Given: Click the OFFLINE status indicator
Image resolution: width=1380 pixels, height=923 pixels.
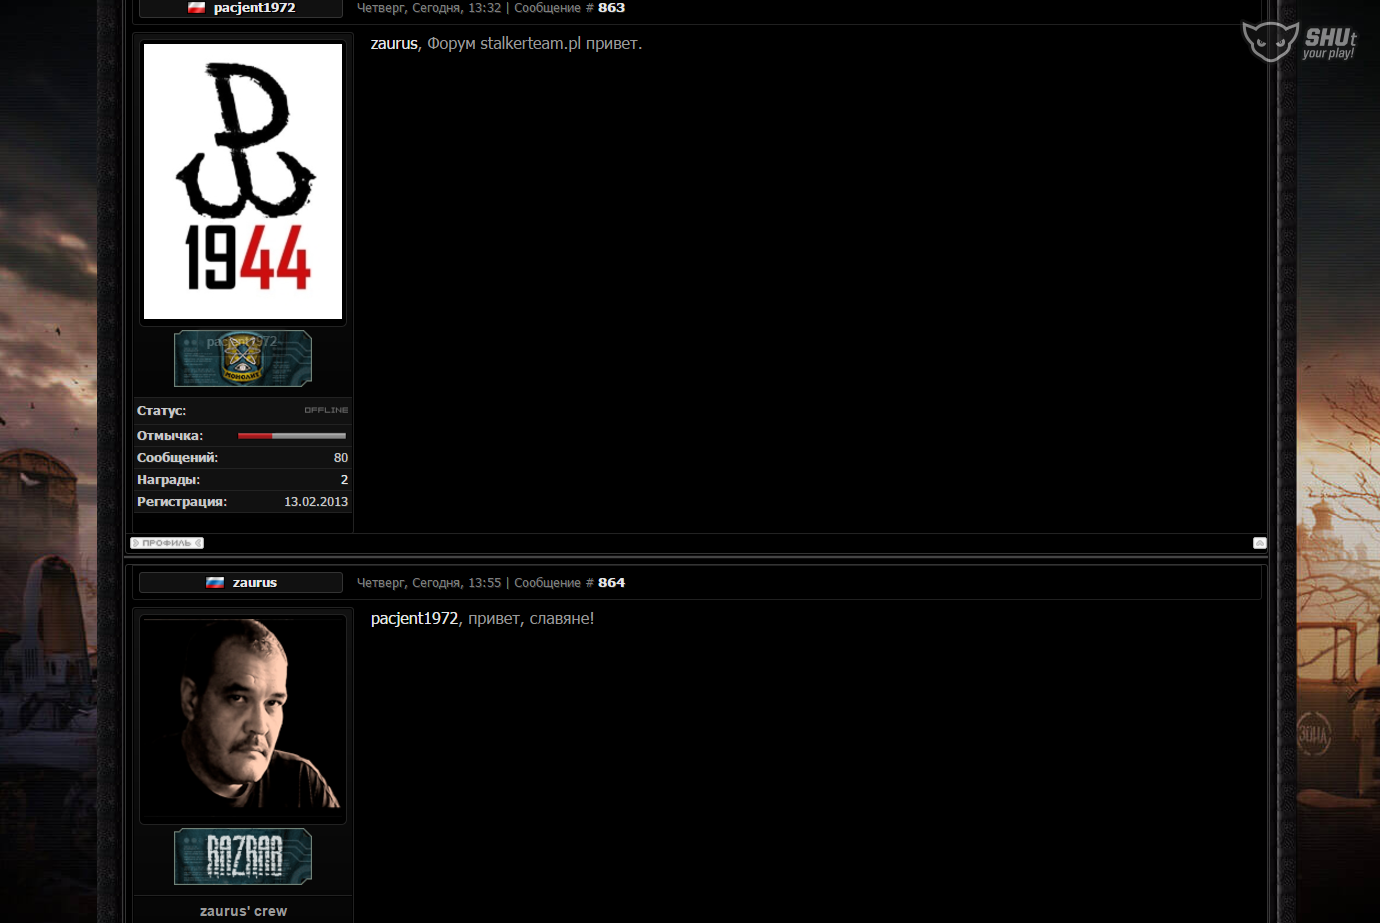Looking at the screenshot, I should (326, 410).
